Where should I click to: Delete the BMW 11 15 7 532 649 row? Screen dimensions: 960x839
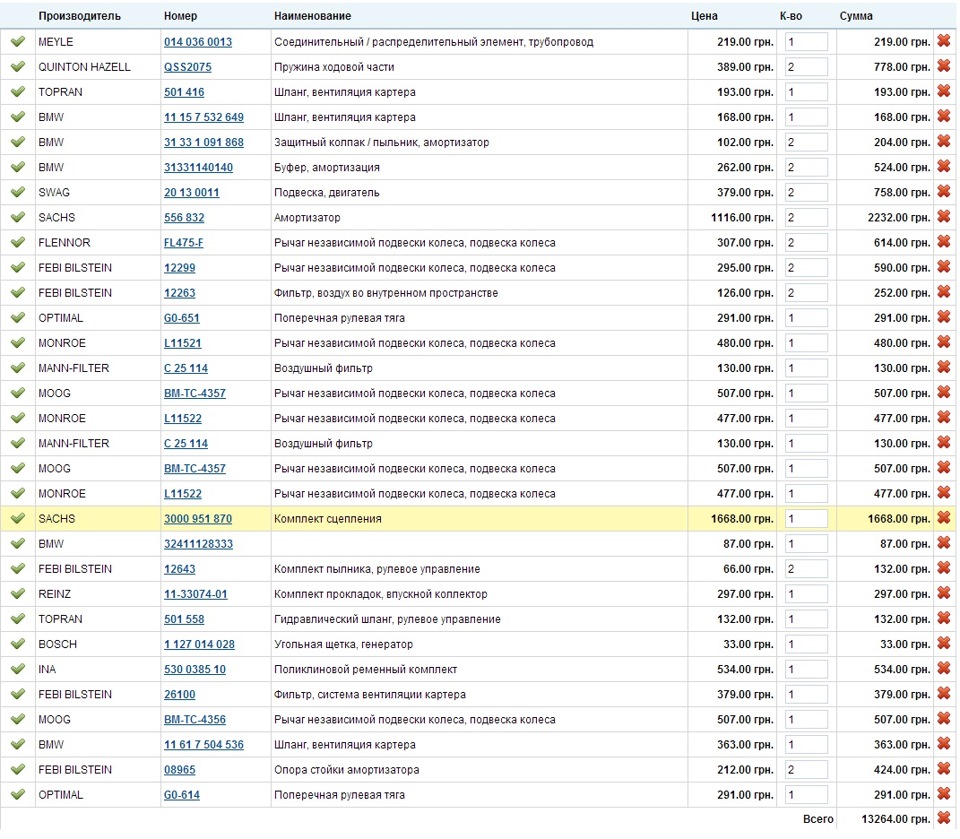(x=943, y=116)
